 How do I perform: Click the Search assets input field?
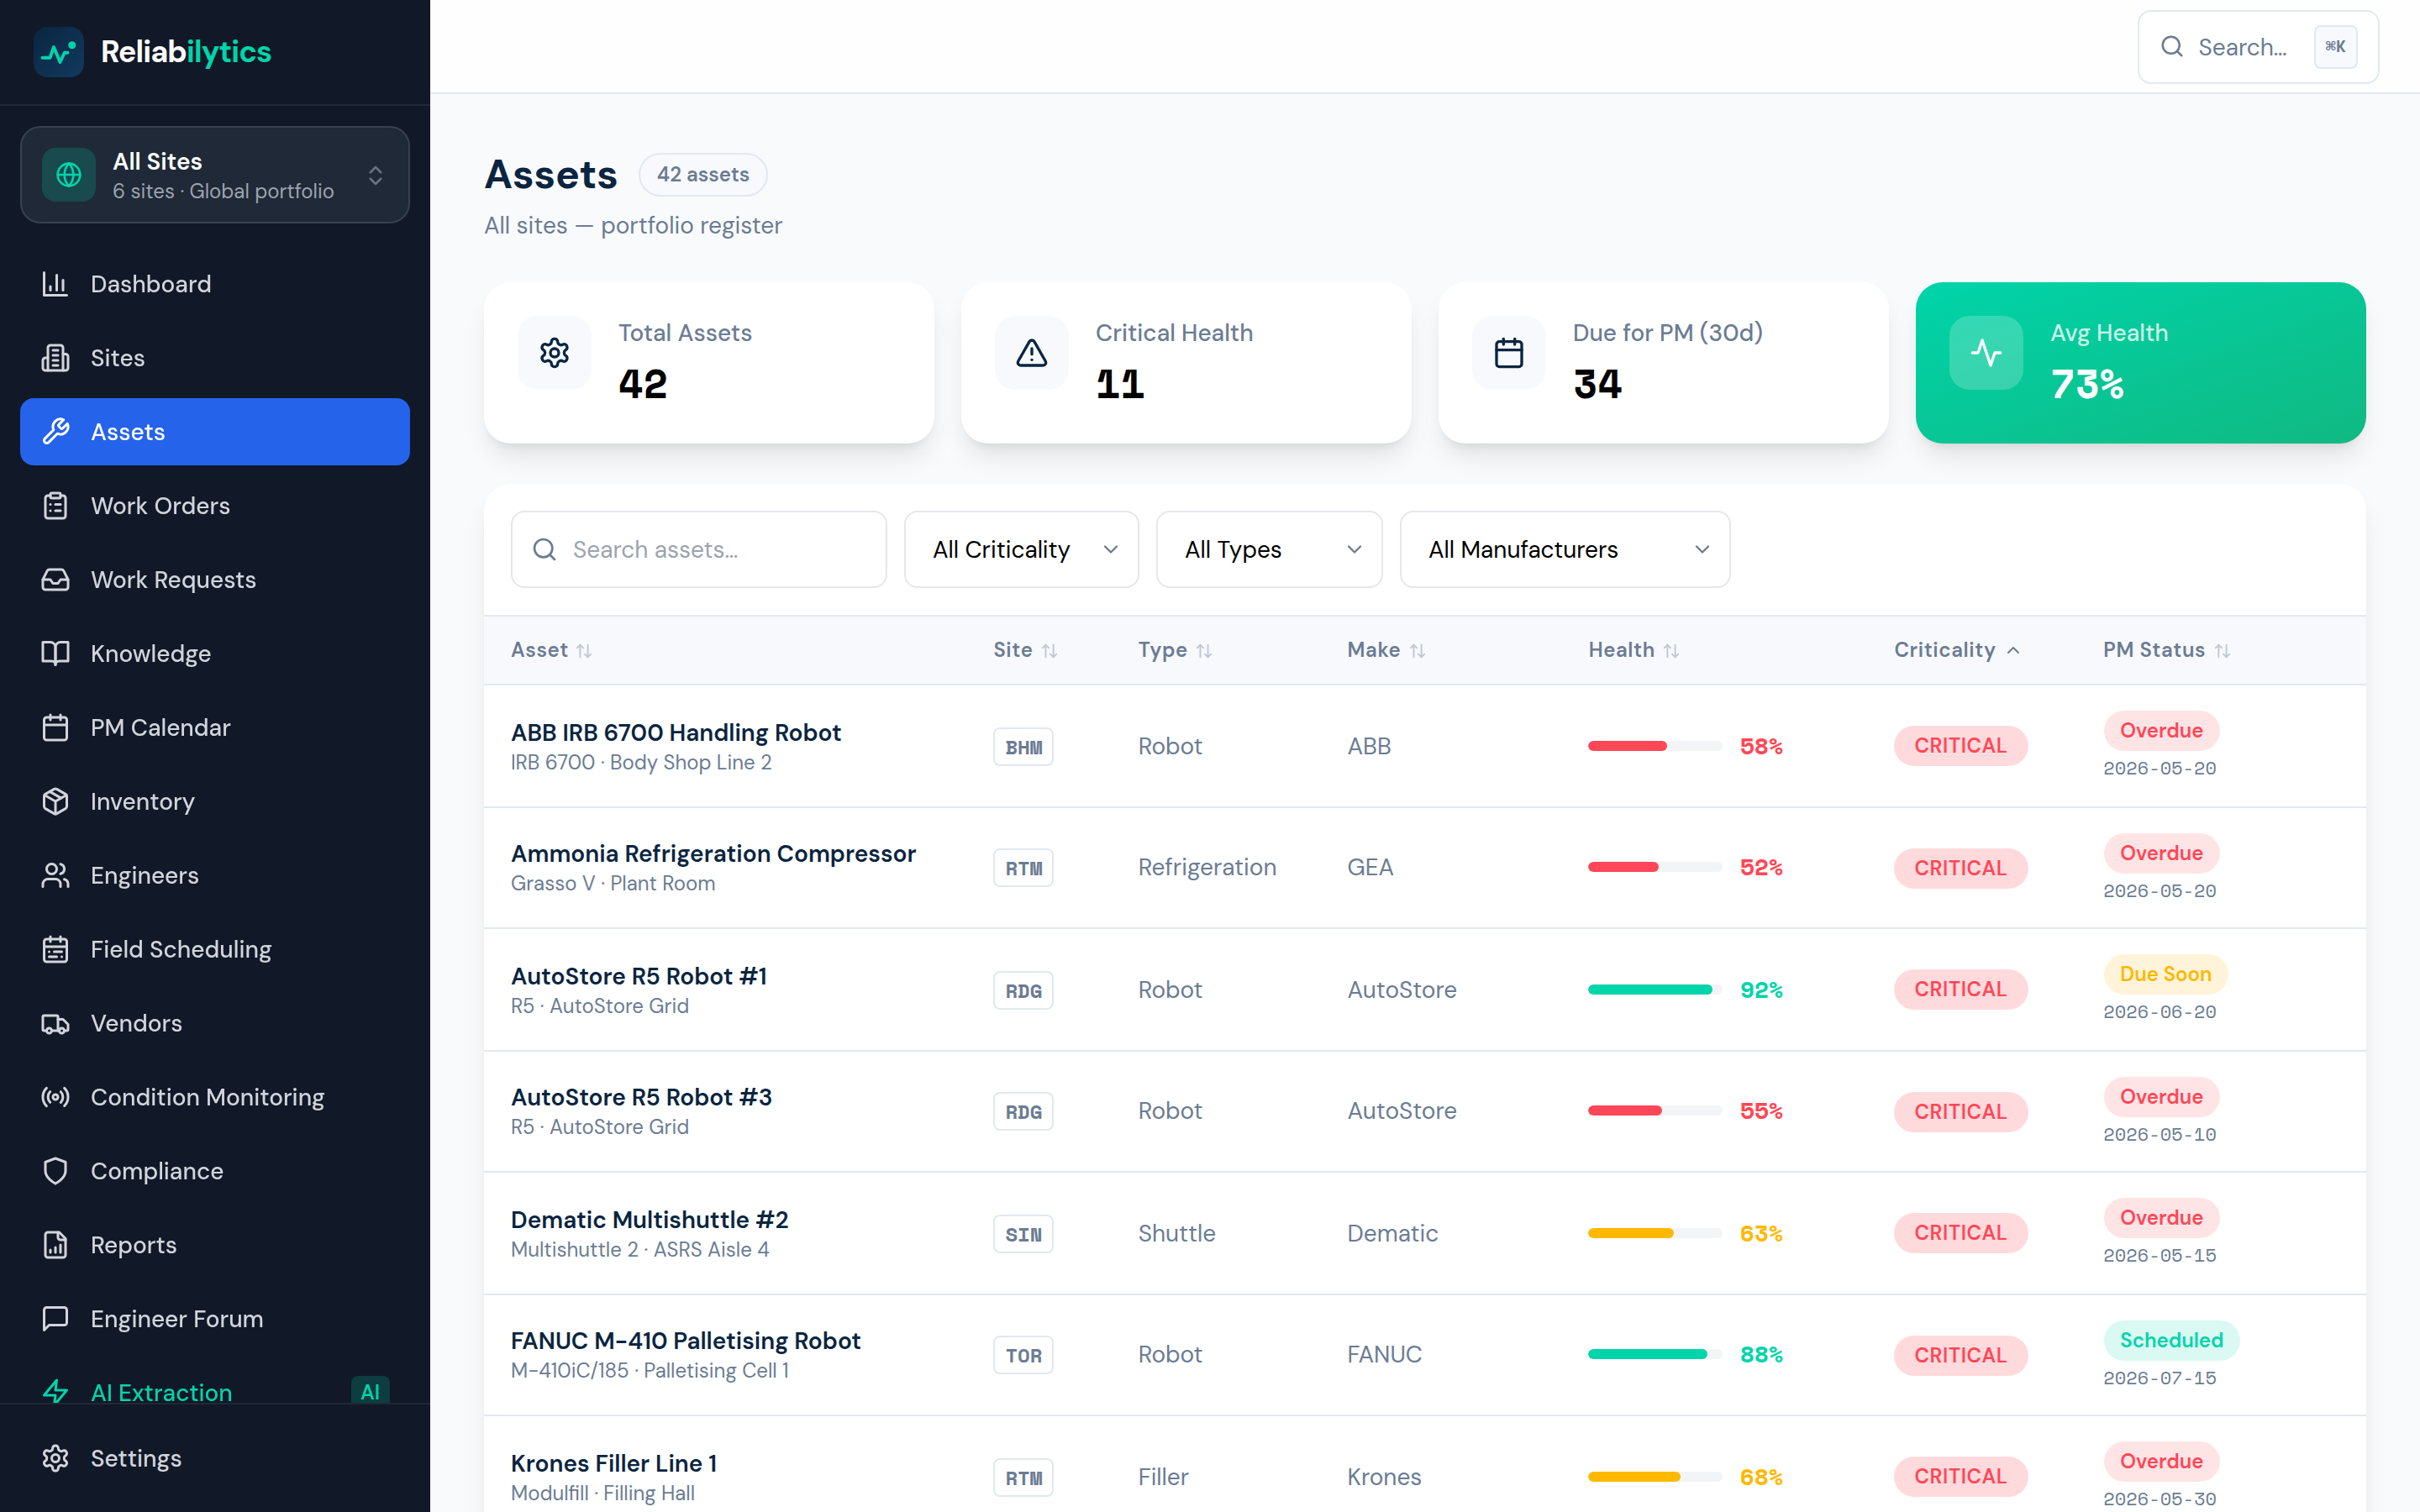point(698,550)
